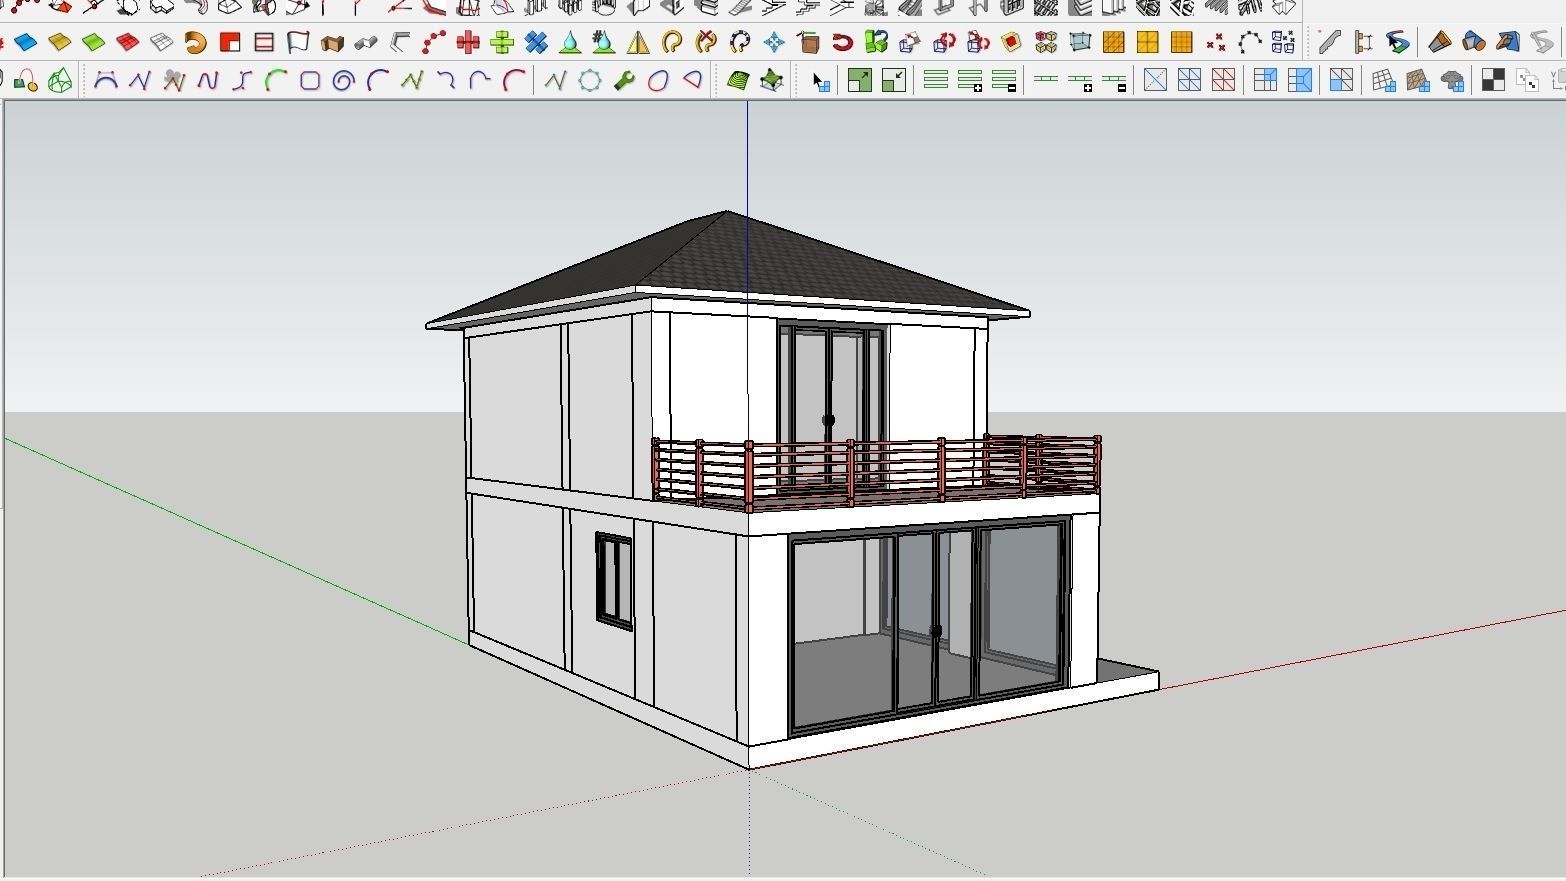This screenshot has width=1566, height=881.
Task: Select the green surface patch tool
Action: [93, 42]
